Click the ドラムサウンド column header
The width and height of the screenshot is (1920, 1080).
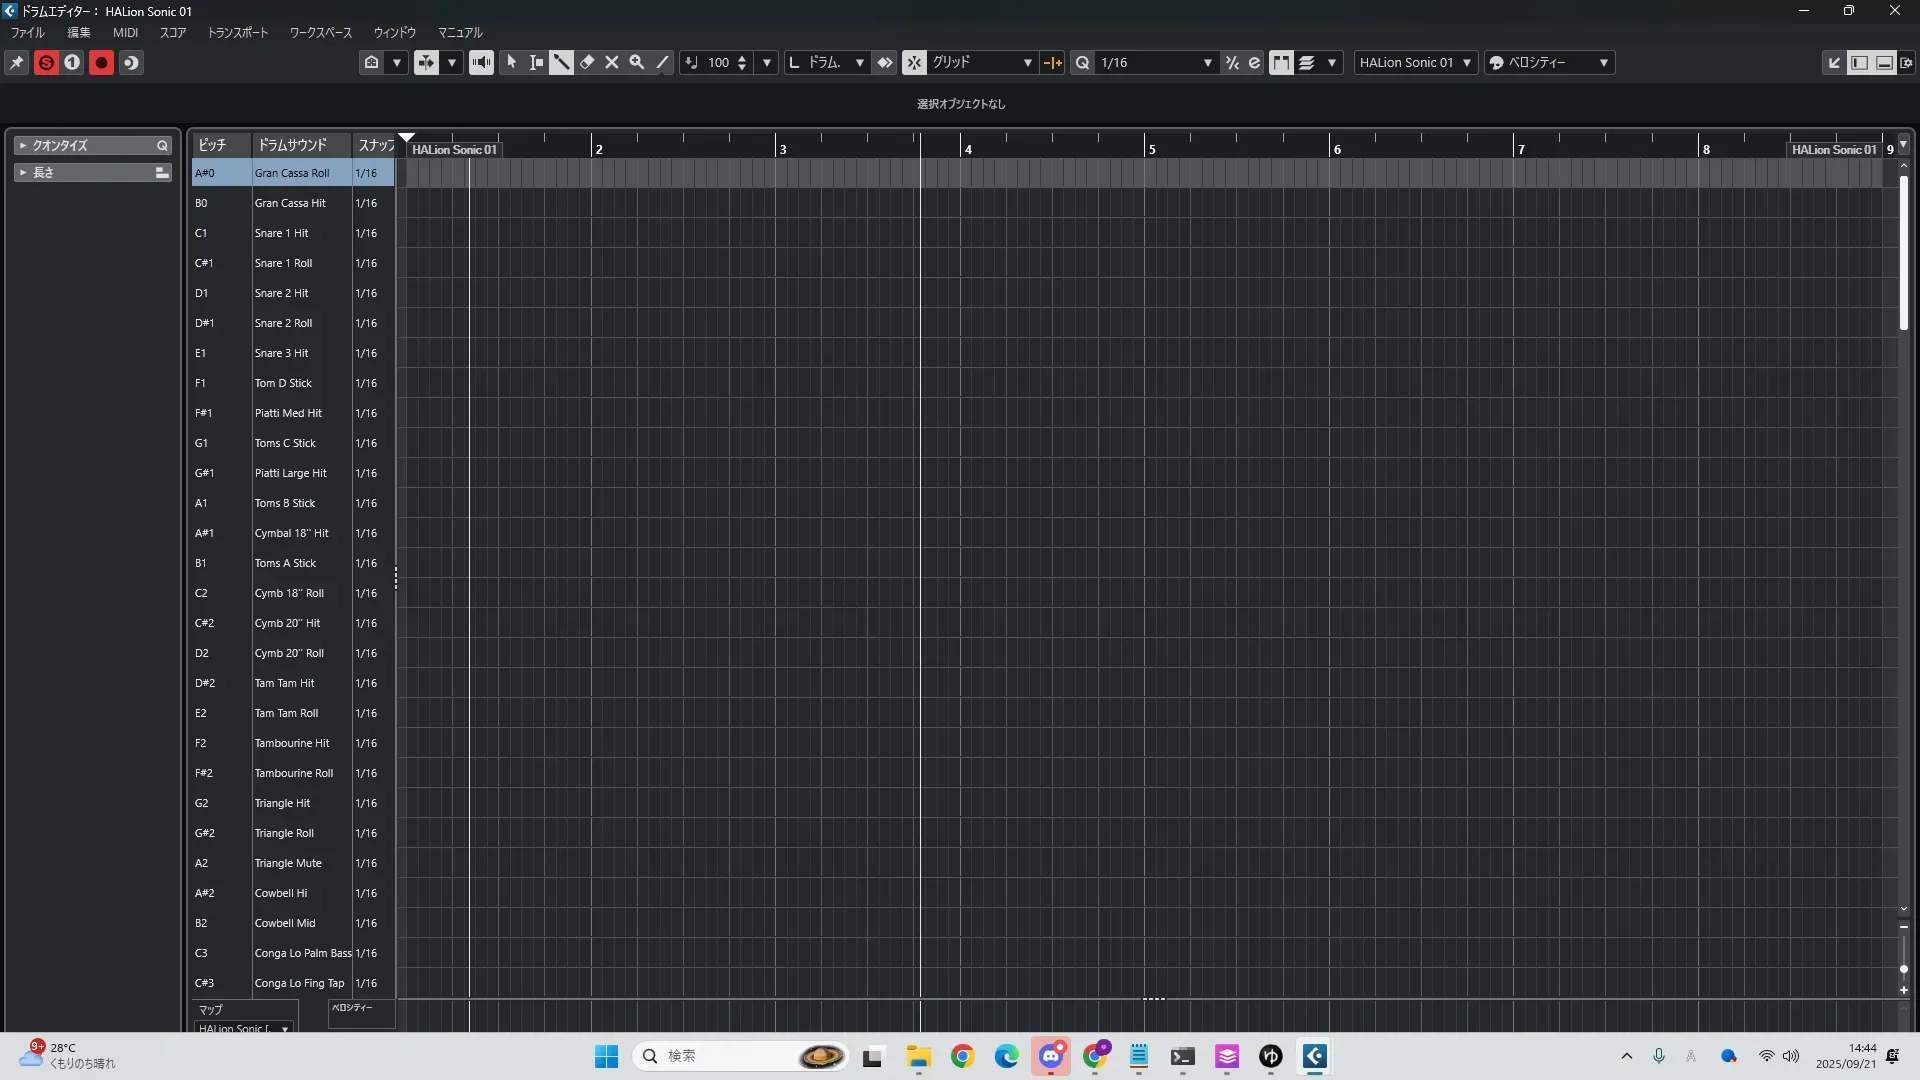(293, 145)
